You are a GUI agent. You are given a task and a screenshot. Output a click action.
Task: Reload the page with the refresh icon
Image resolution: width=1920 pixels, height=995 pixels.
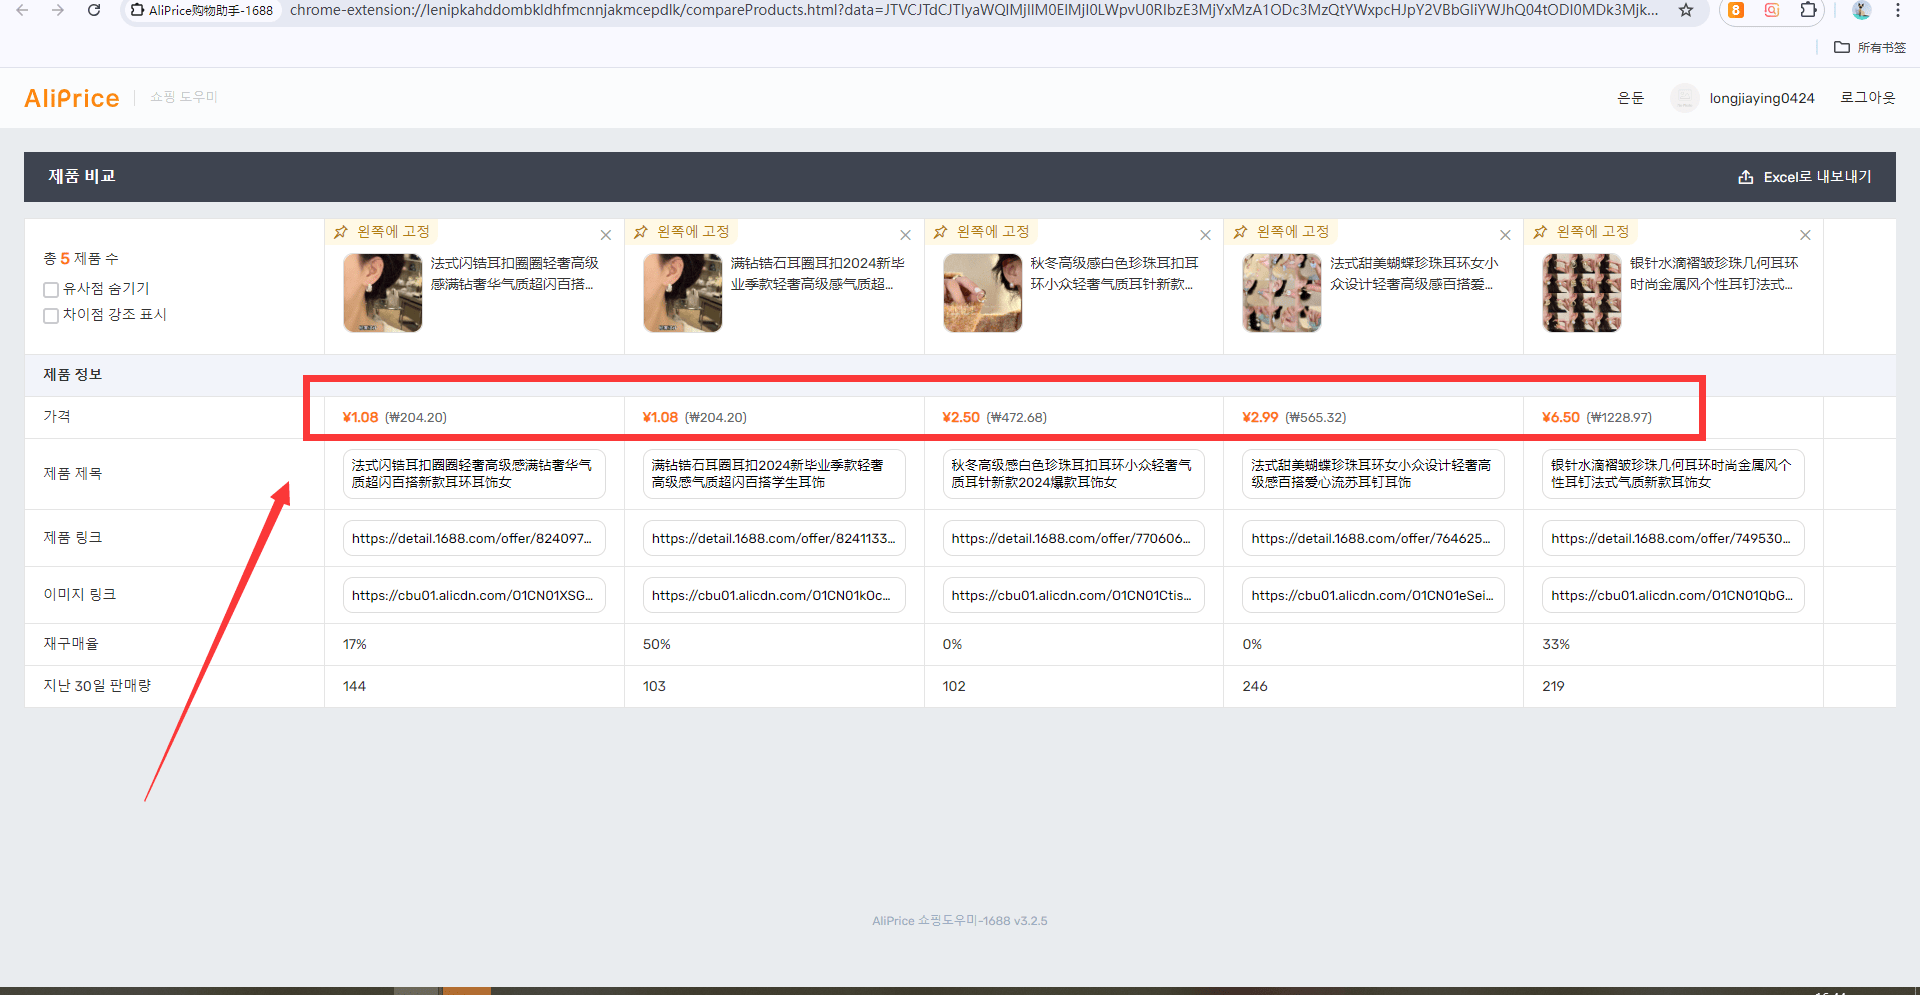[94, 10]
